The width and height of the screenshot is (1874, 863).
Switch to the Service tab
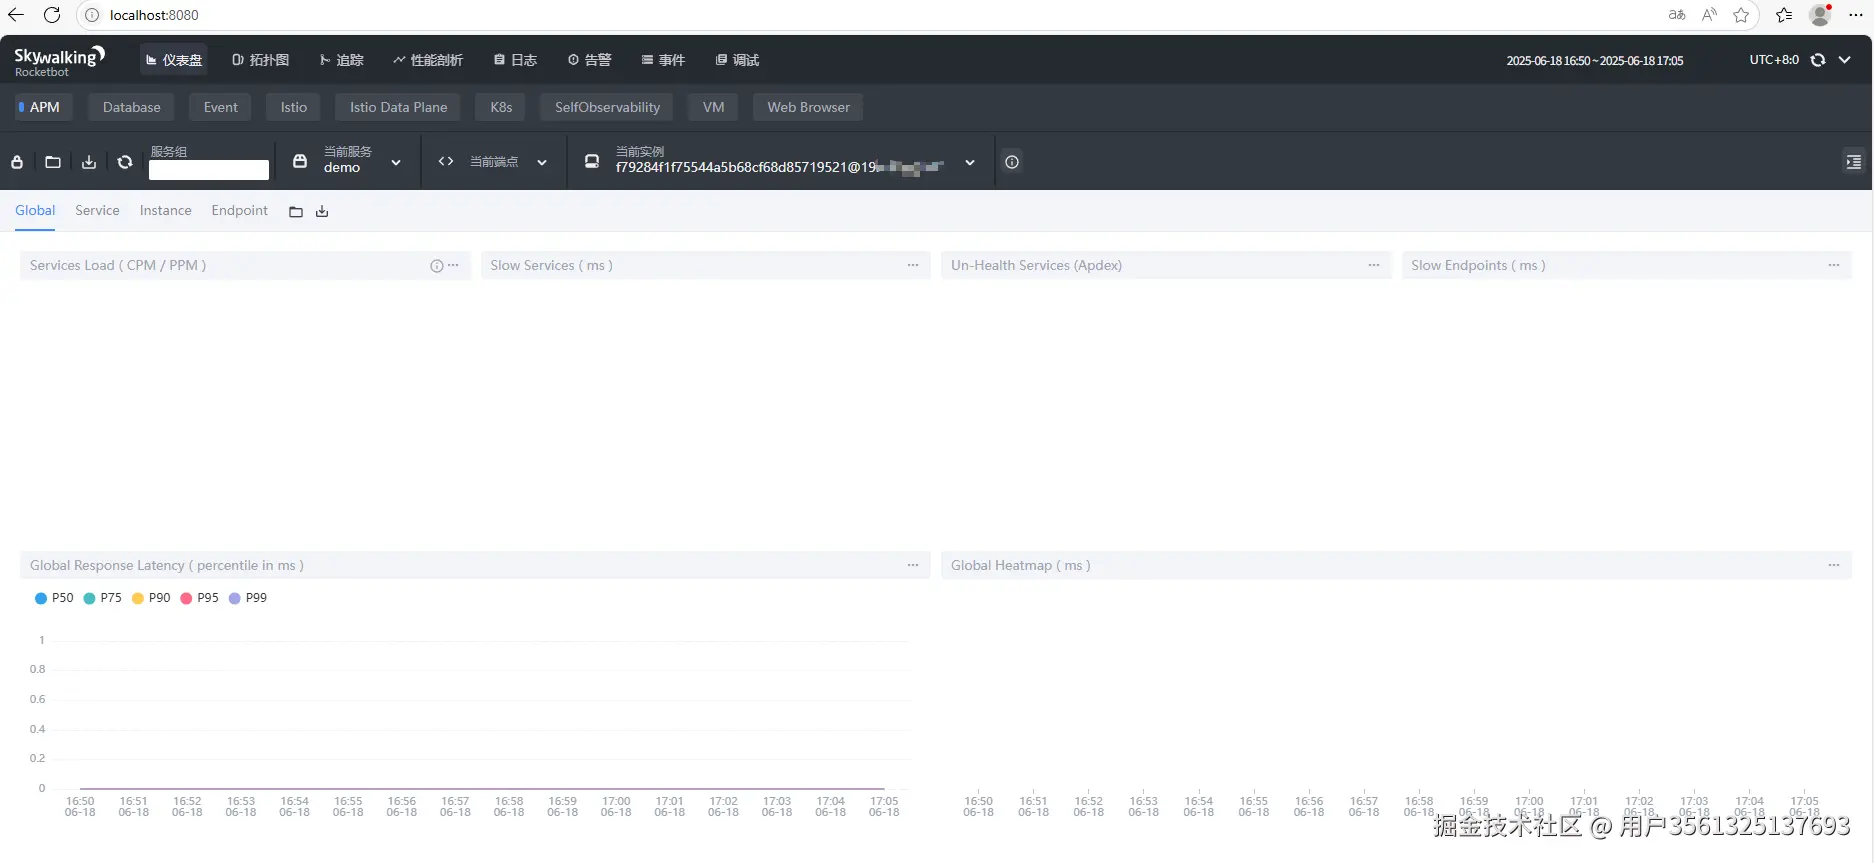[x=97, y=210]
